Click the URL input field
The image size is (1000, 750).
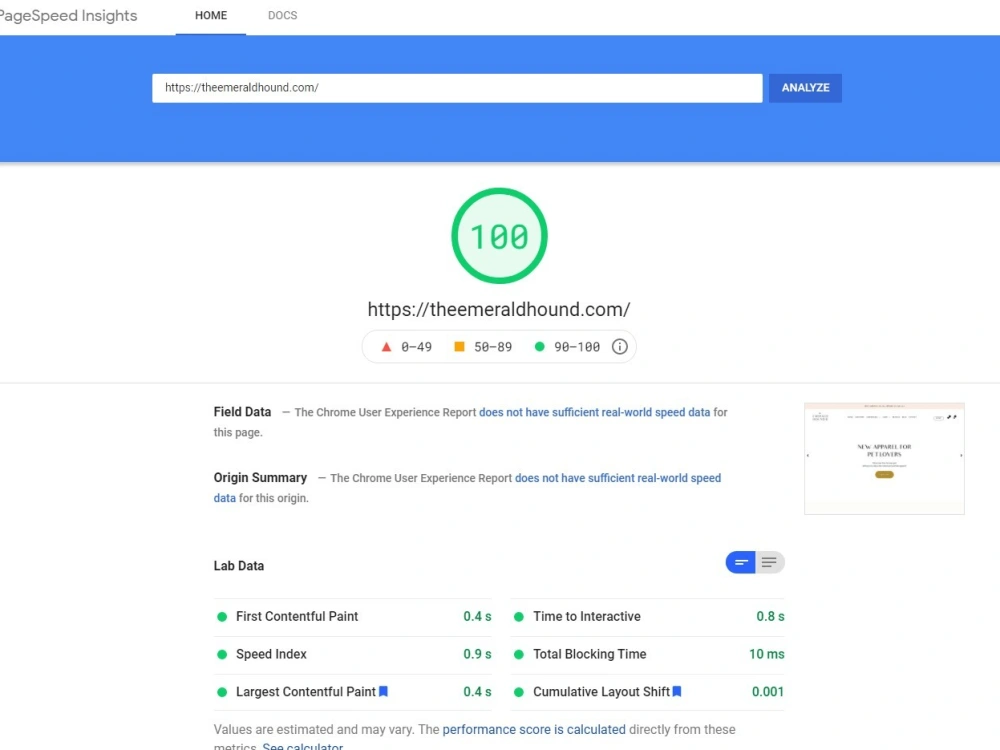pyautogui.click(x=457, y=88)
